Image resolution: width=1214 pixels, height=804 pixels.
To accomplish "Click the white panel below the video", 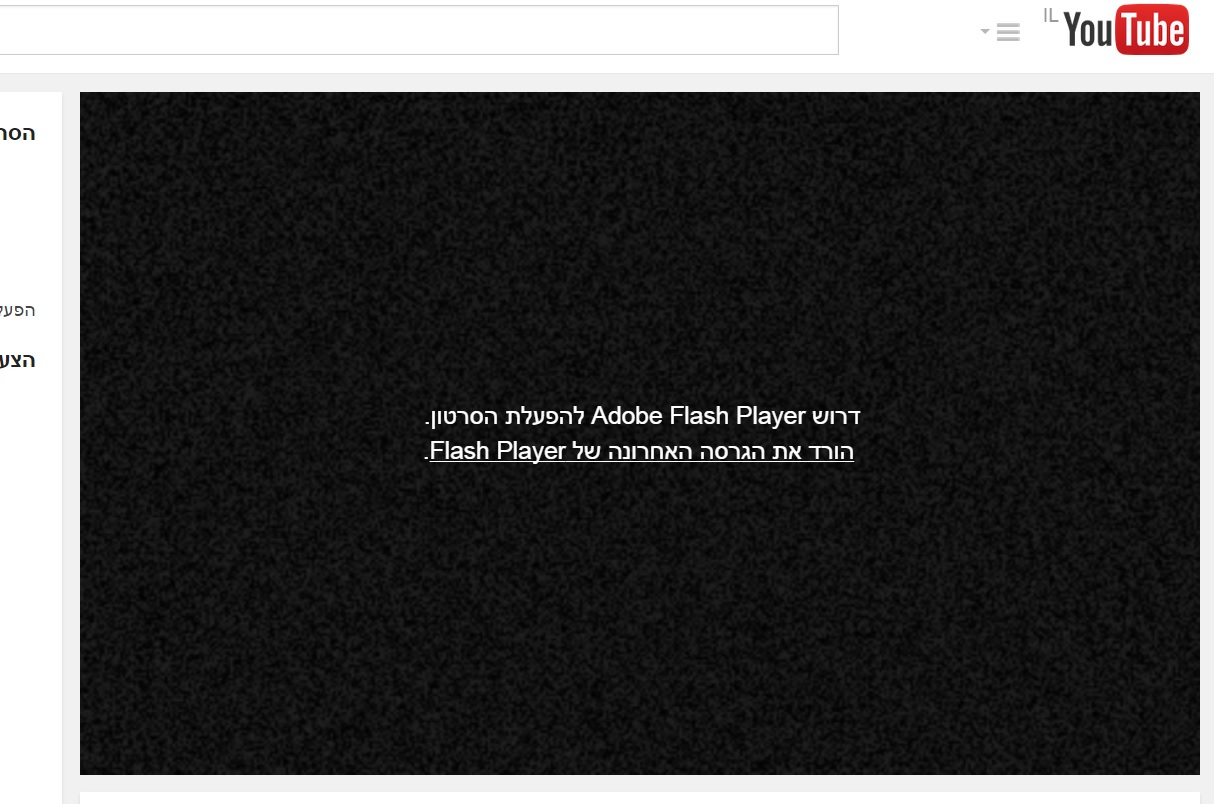I will [640, 798].
